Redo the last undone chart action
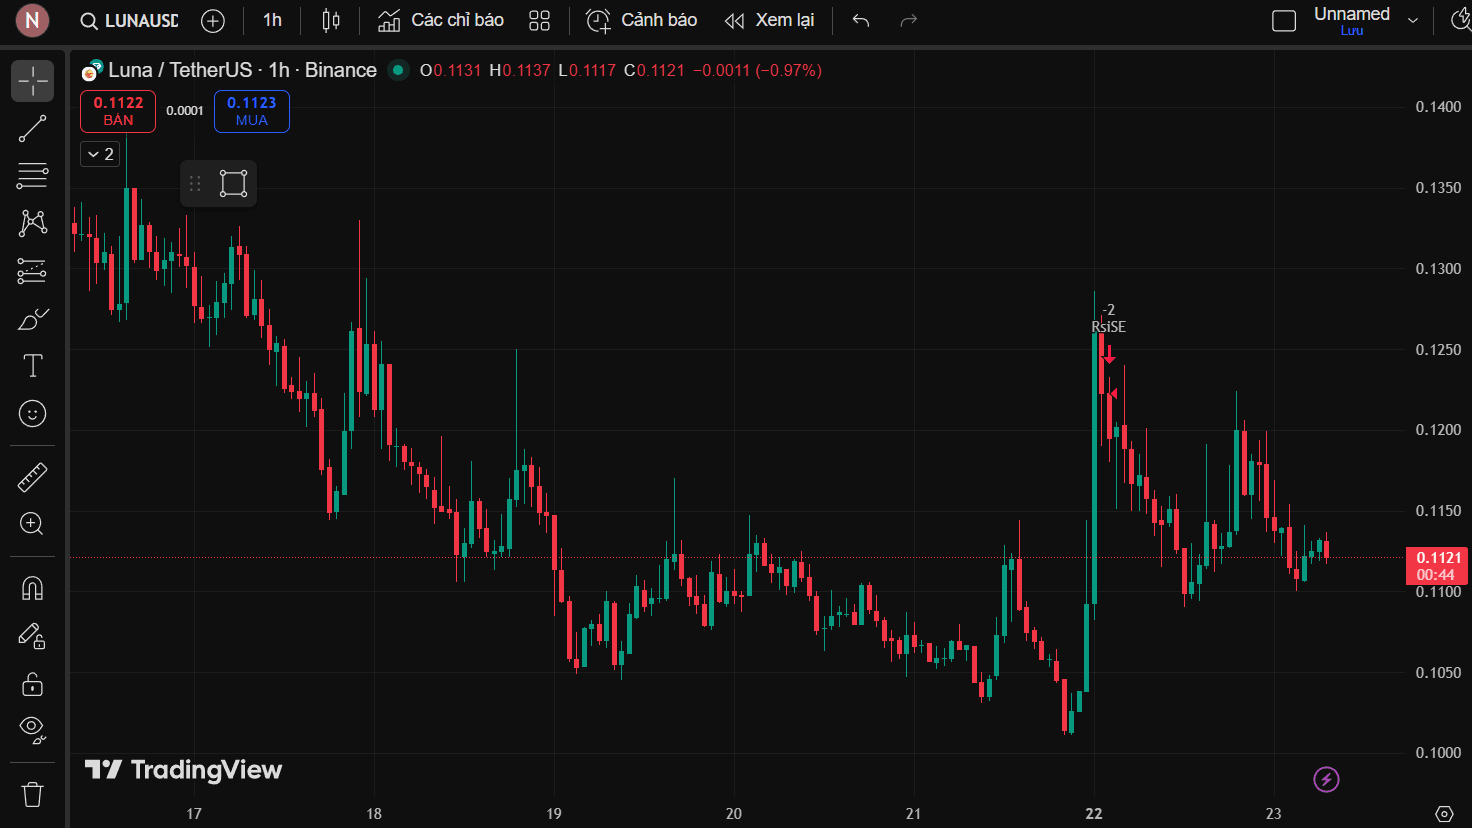This screenshot has width=1472, height=828. point(909,20)
